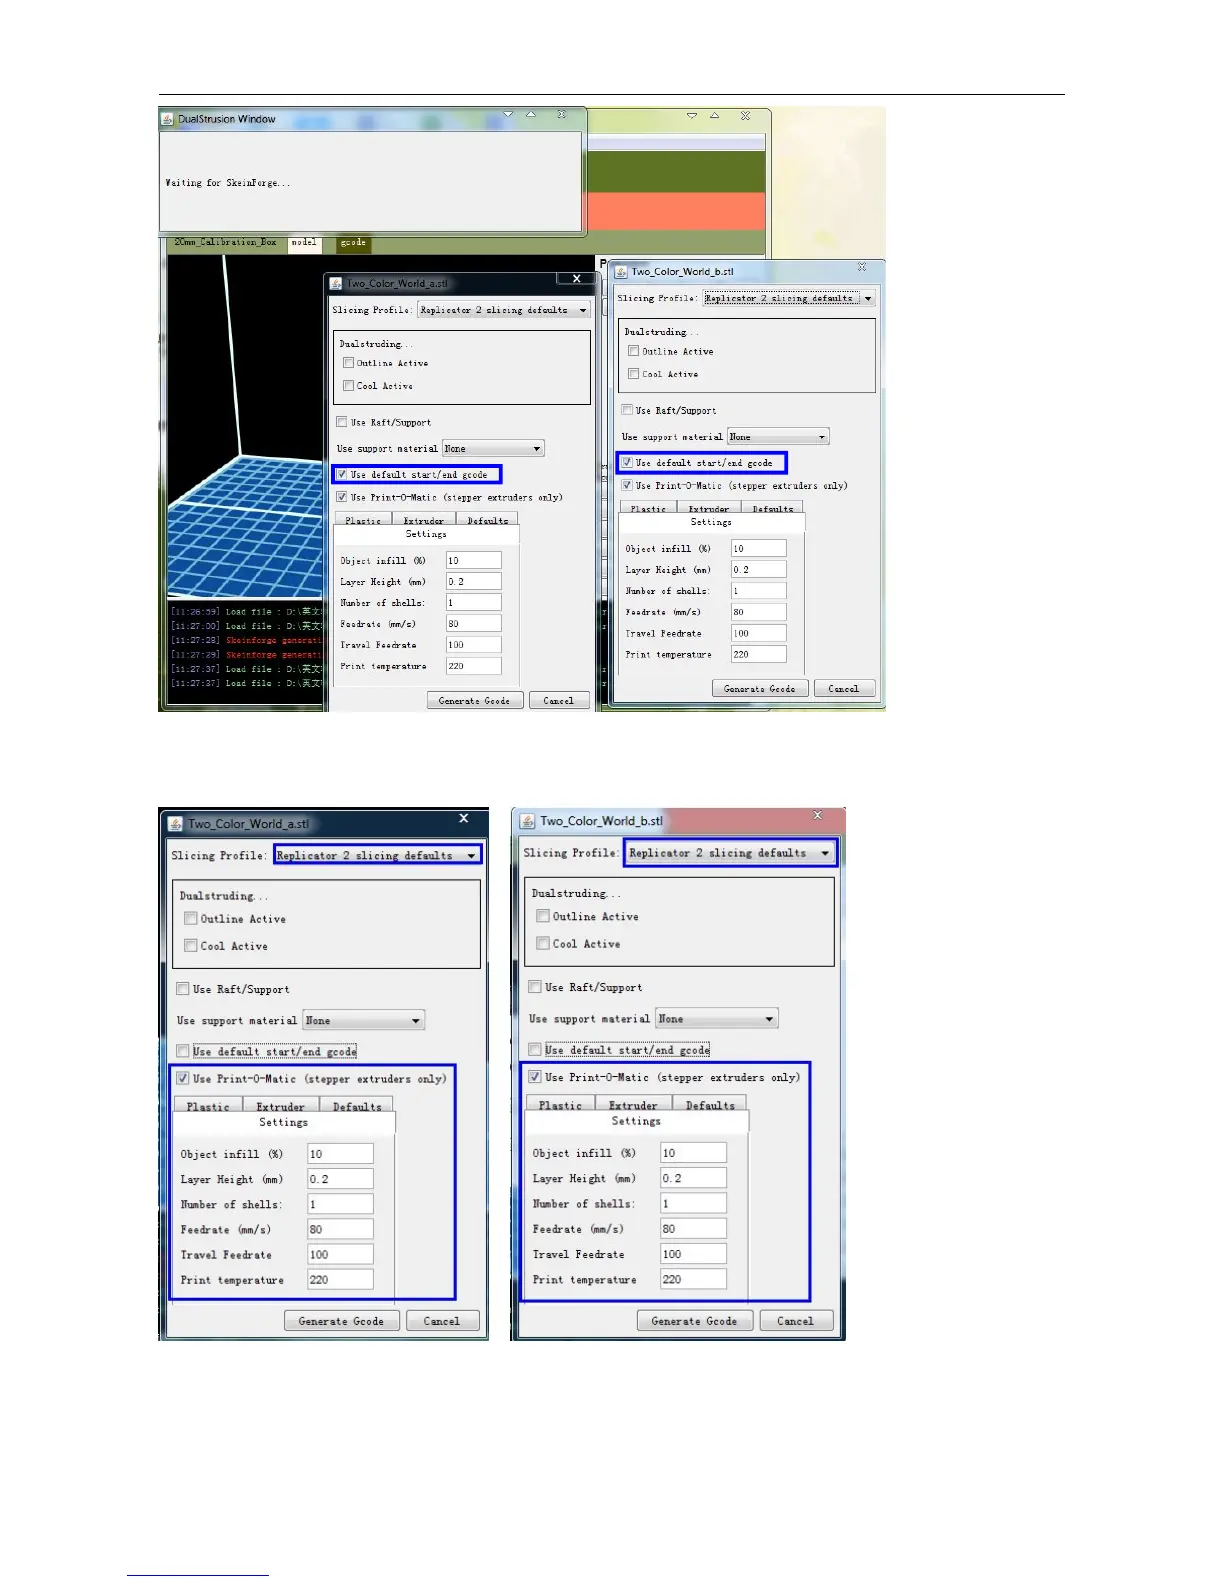Uncheck checked 'Use default start/end gcode' in small Two_Color_World_b.stl dialog
This screenshot has width=1224, height=1584.
(x=627, y=463)
